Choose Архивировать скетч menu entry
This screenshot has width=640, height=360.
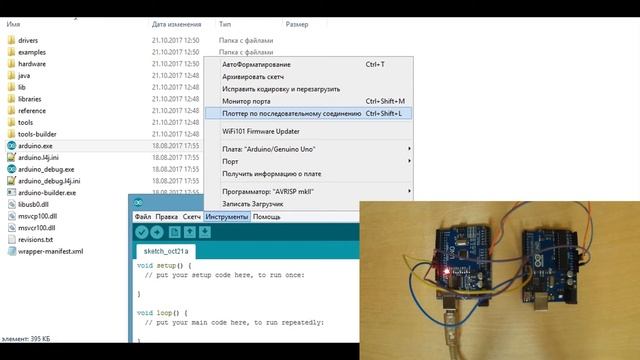click(309, 77)
